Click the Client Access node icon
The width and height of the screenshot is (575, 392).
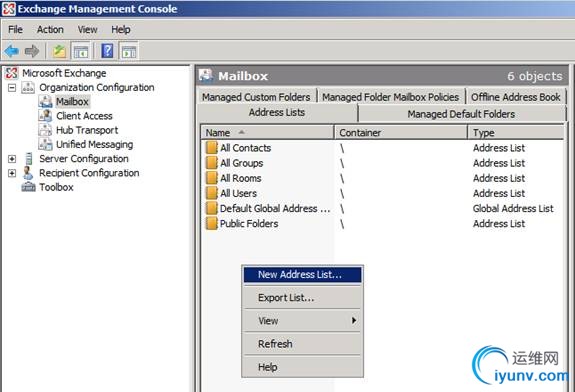[x=45, y=116]
